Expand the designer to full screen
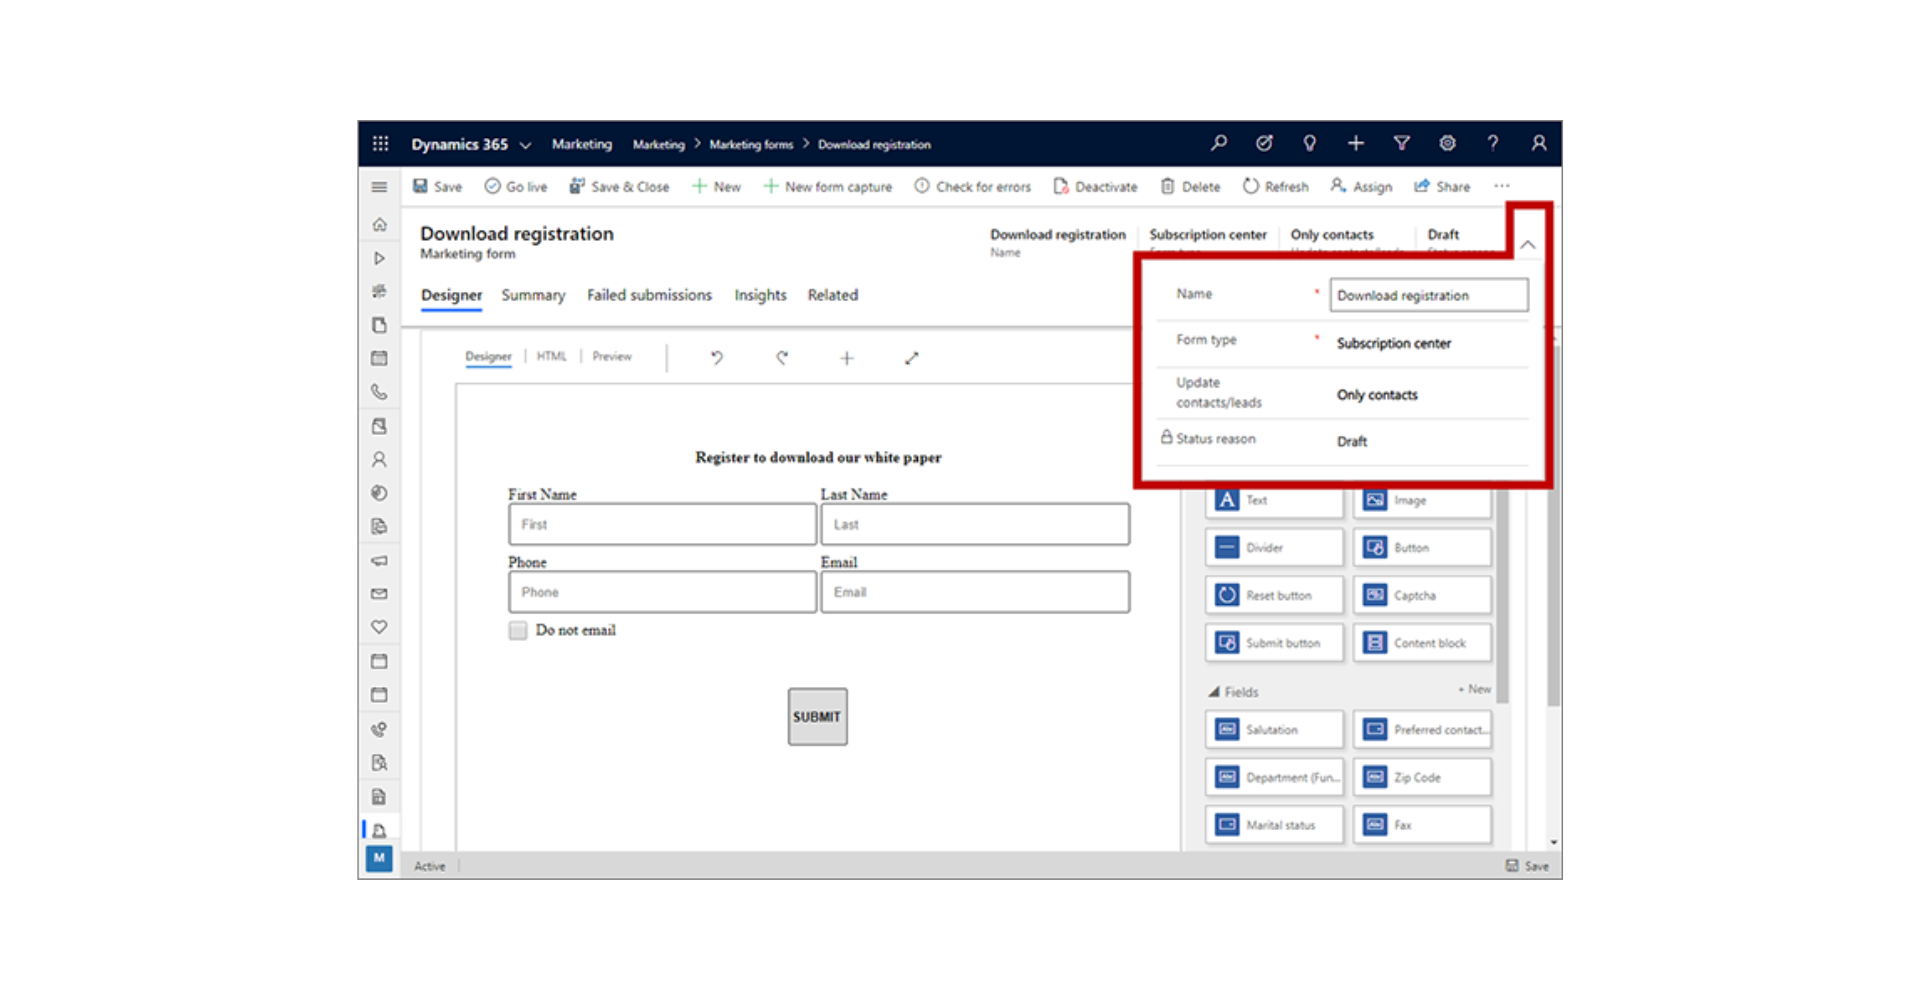 [911, 358]
